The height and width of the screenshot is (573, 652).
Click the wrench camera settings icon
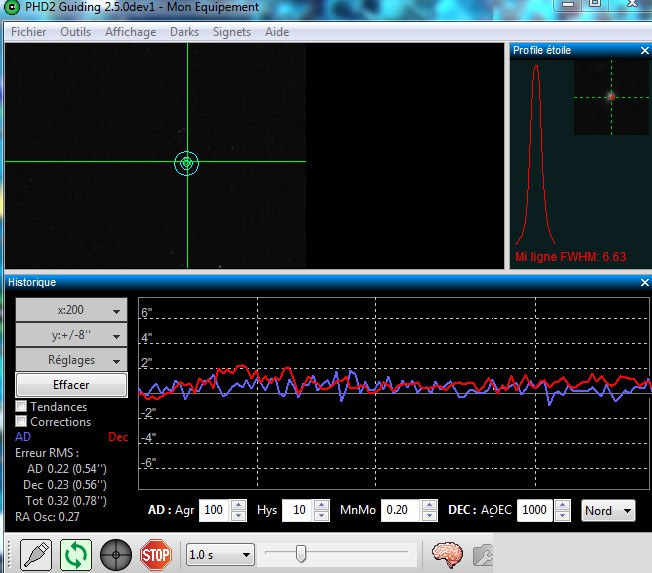click(x=483, y=553)
